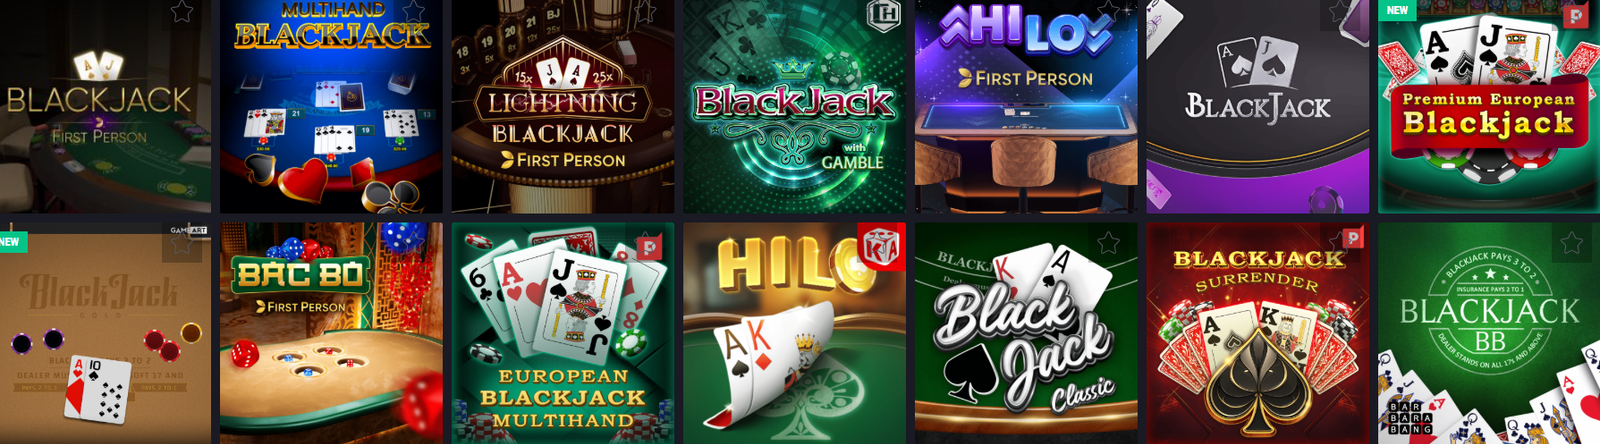Click red P provider icon on Premium European Blackjack
1600x444 pixels.
pos(1576,14)
